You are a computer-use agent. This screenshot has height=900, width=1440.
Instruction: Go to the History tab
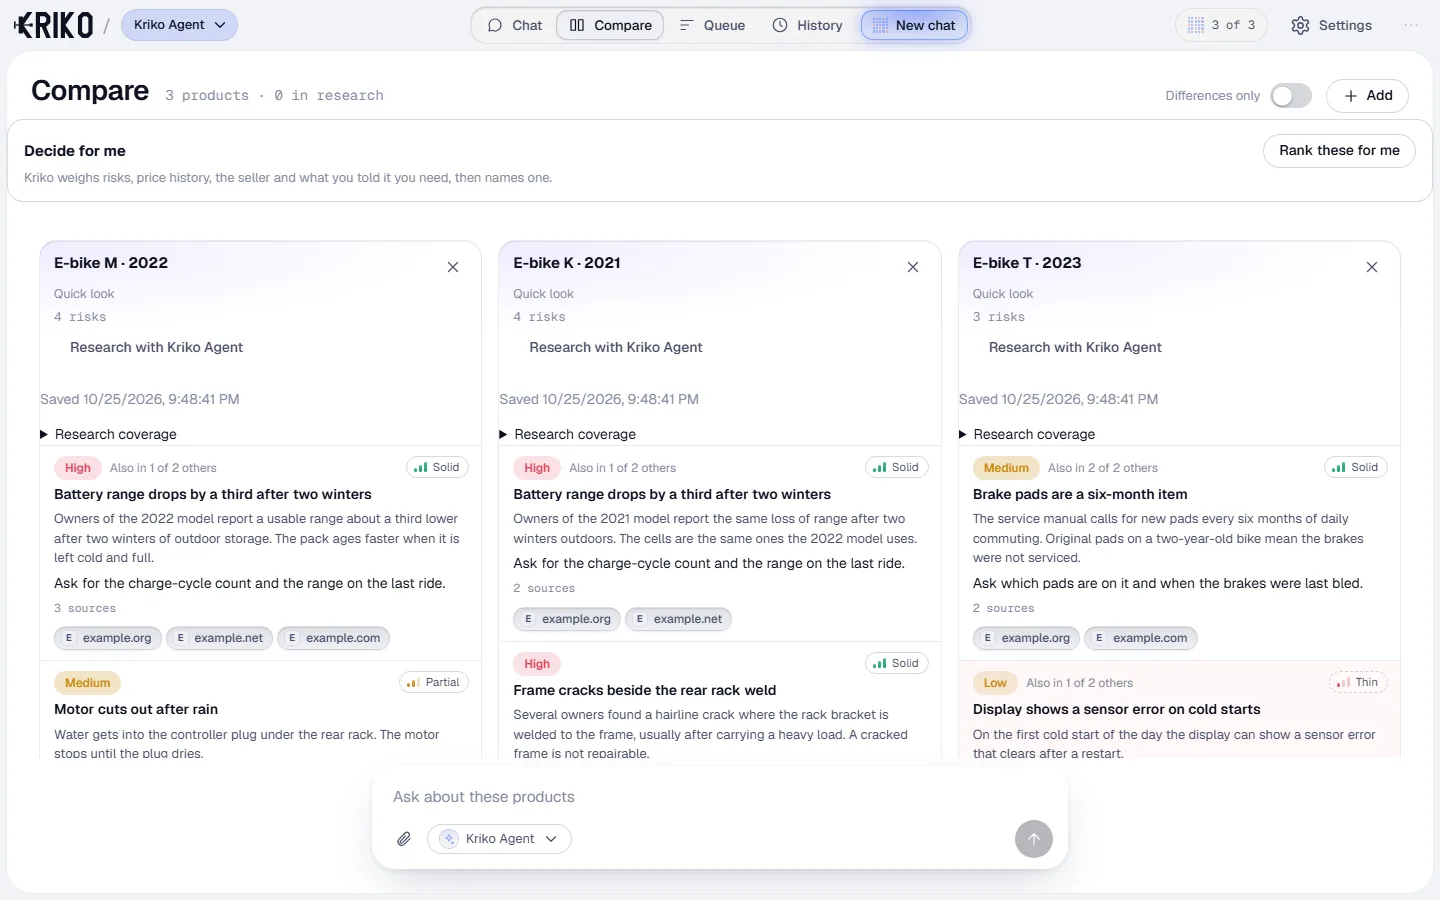(x=807, y=25)
